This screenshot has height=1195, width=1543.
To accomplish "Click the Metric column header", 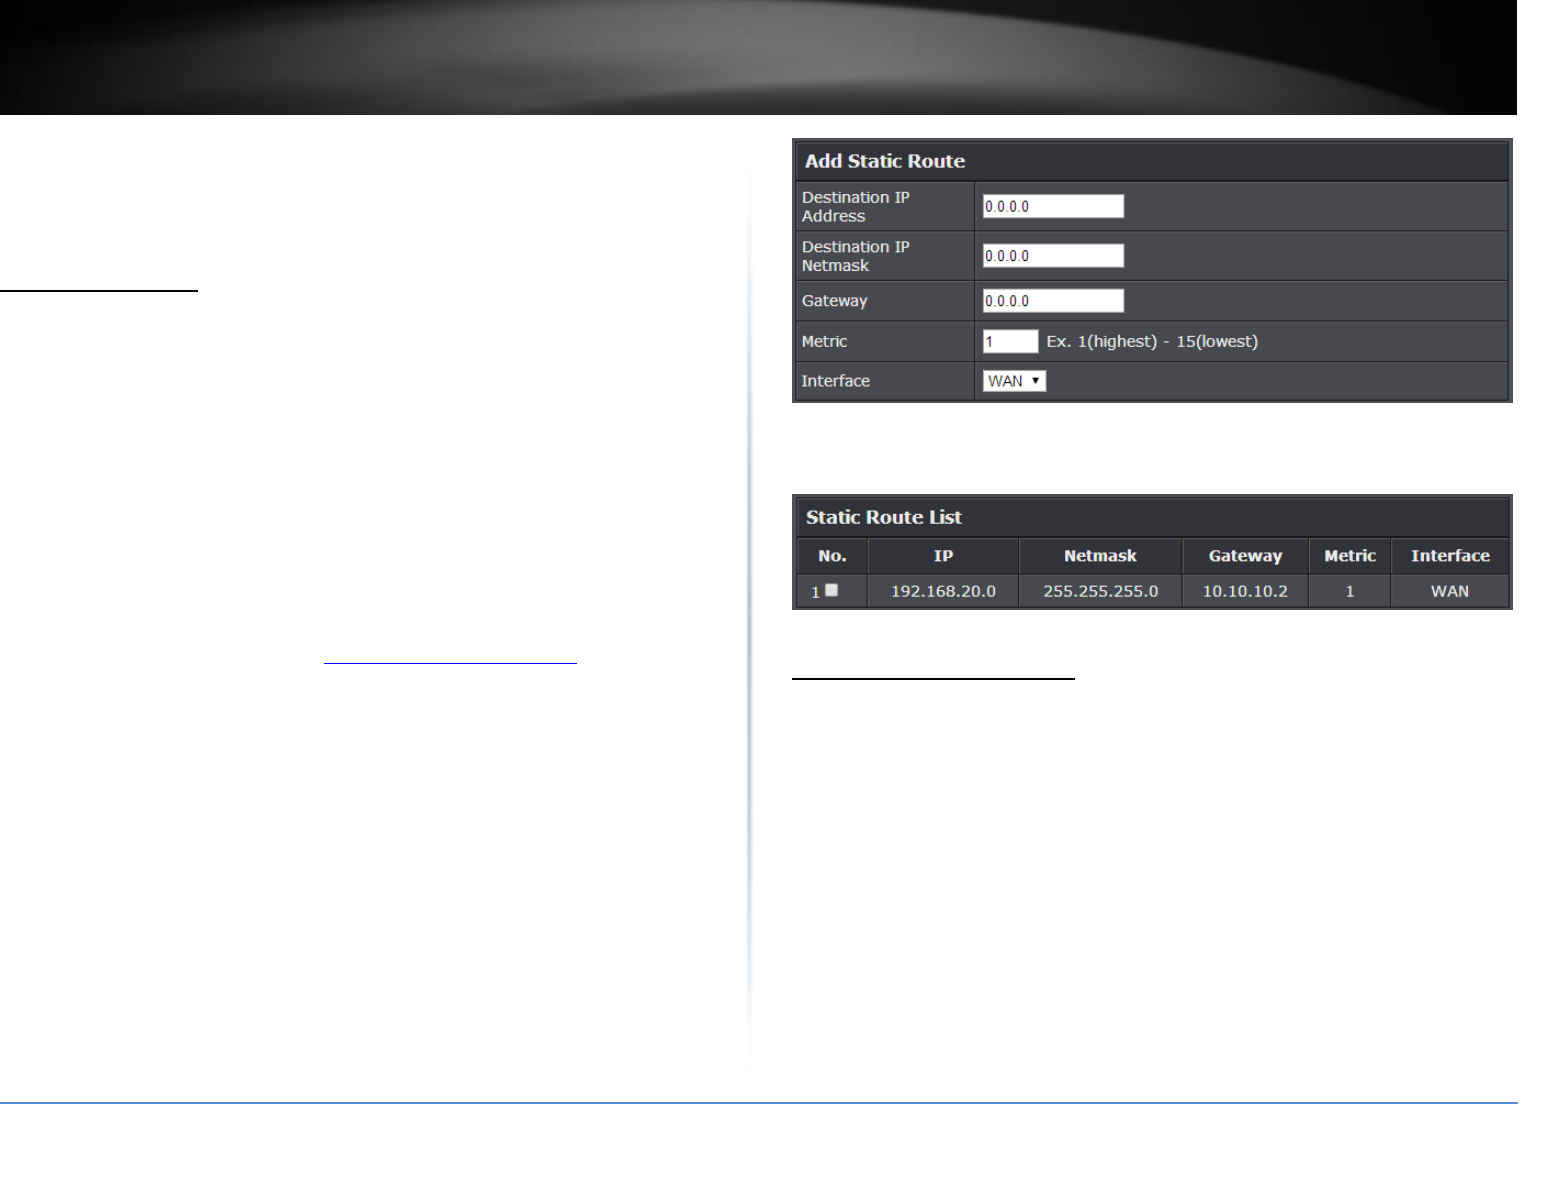I will 1349,556.
